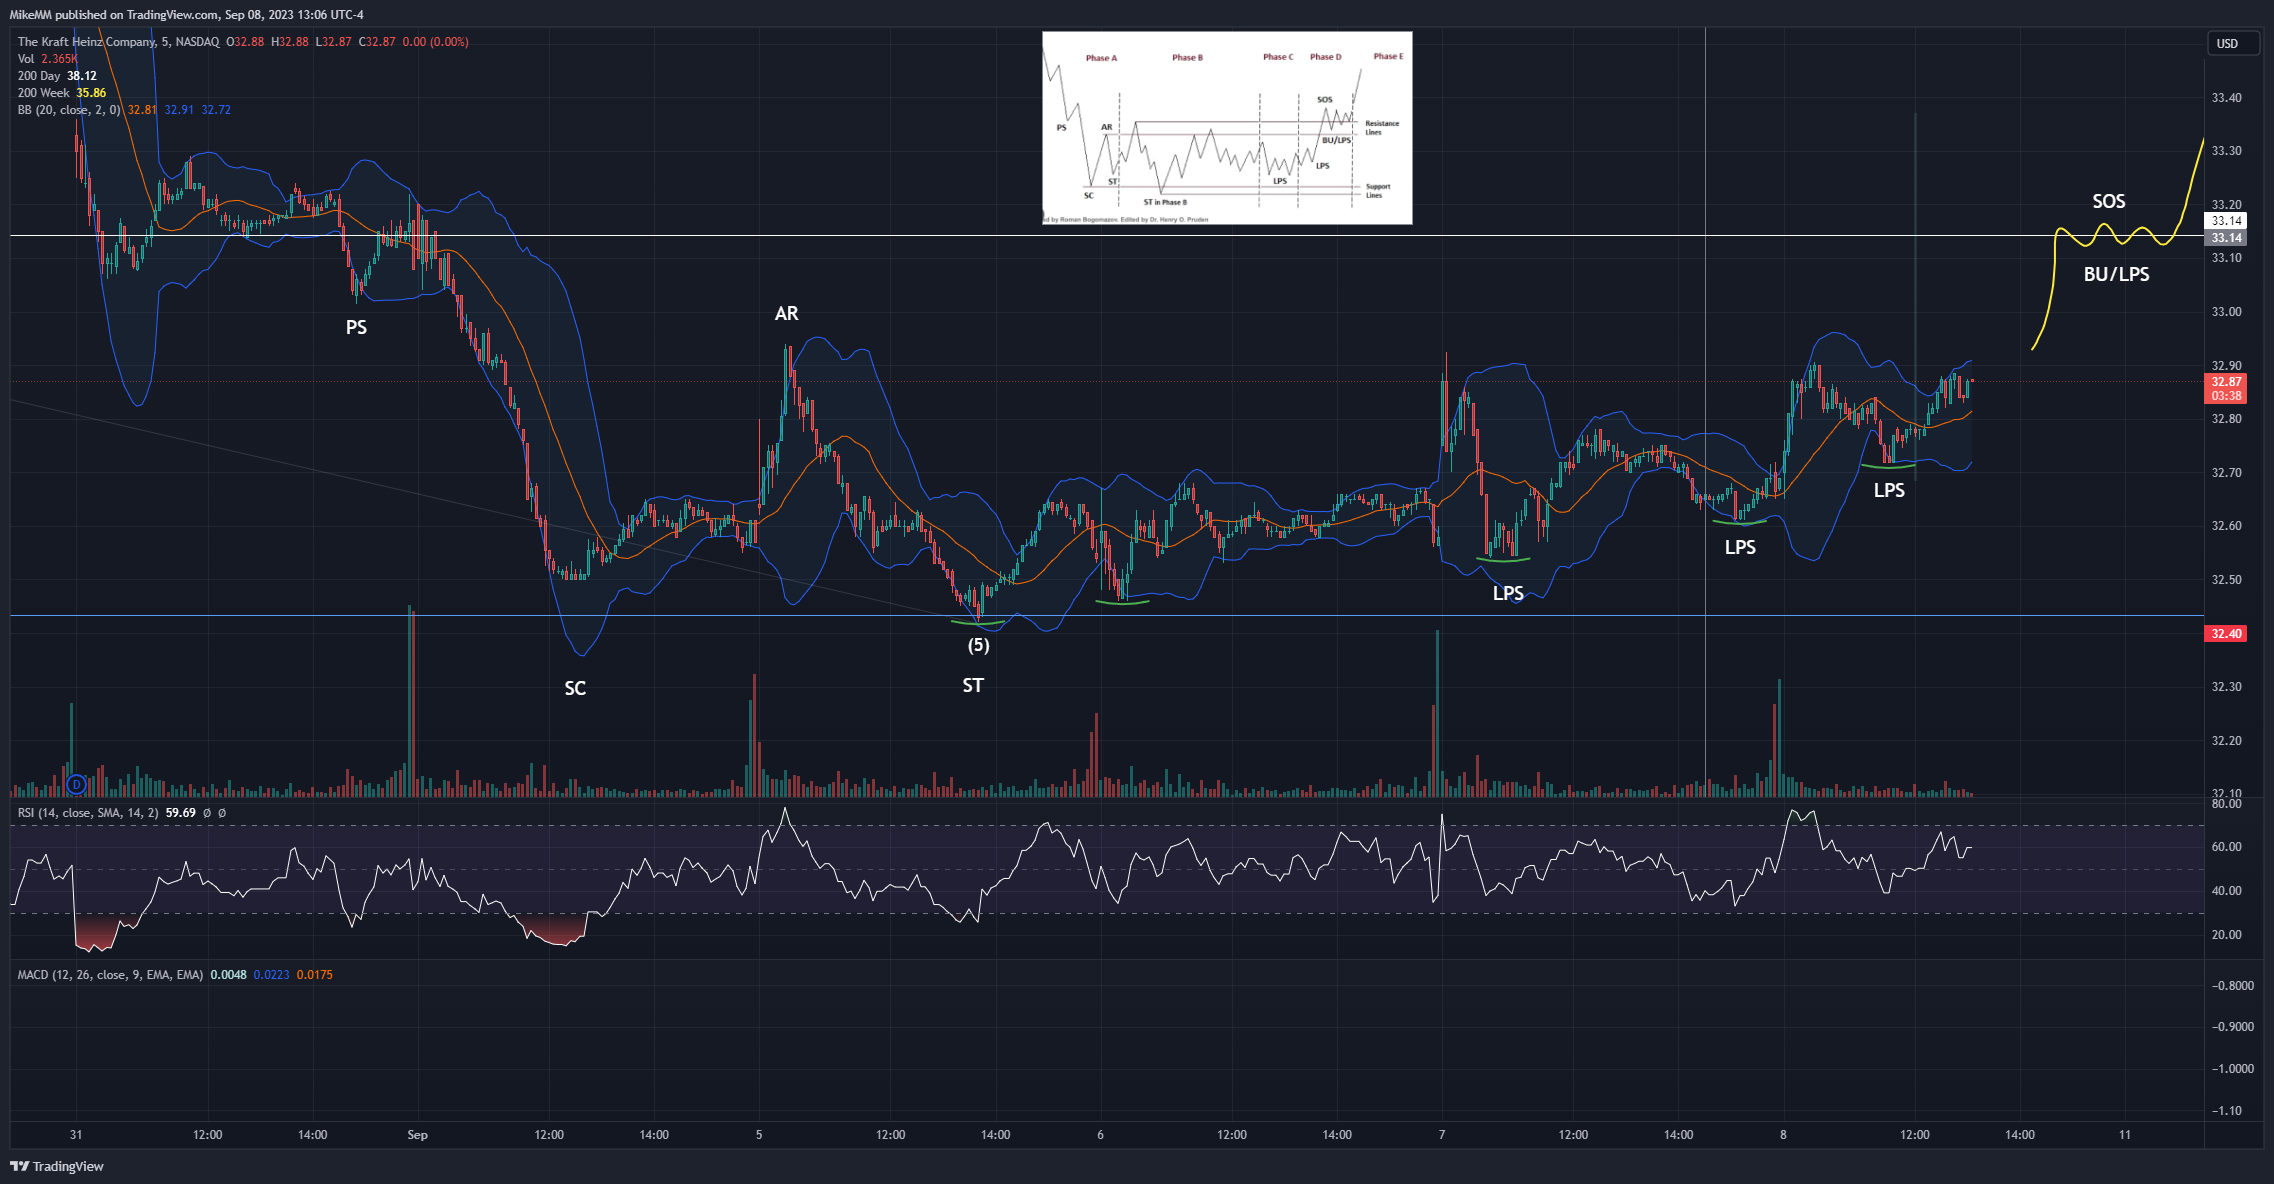The image size is (2274, 1184).
Task: Select the PS annotation label
Action: point(356,328)
